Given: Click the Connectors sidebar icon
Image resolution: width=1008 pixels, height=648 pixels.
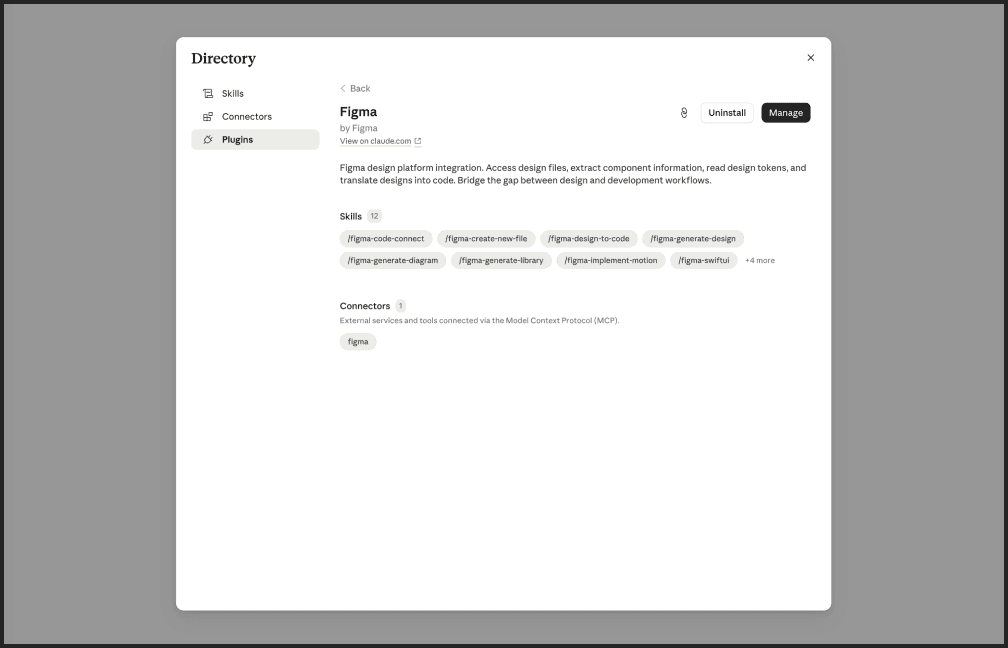Looking at the screenshot, I should coord(208,117).
